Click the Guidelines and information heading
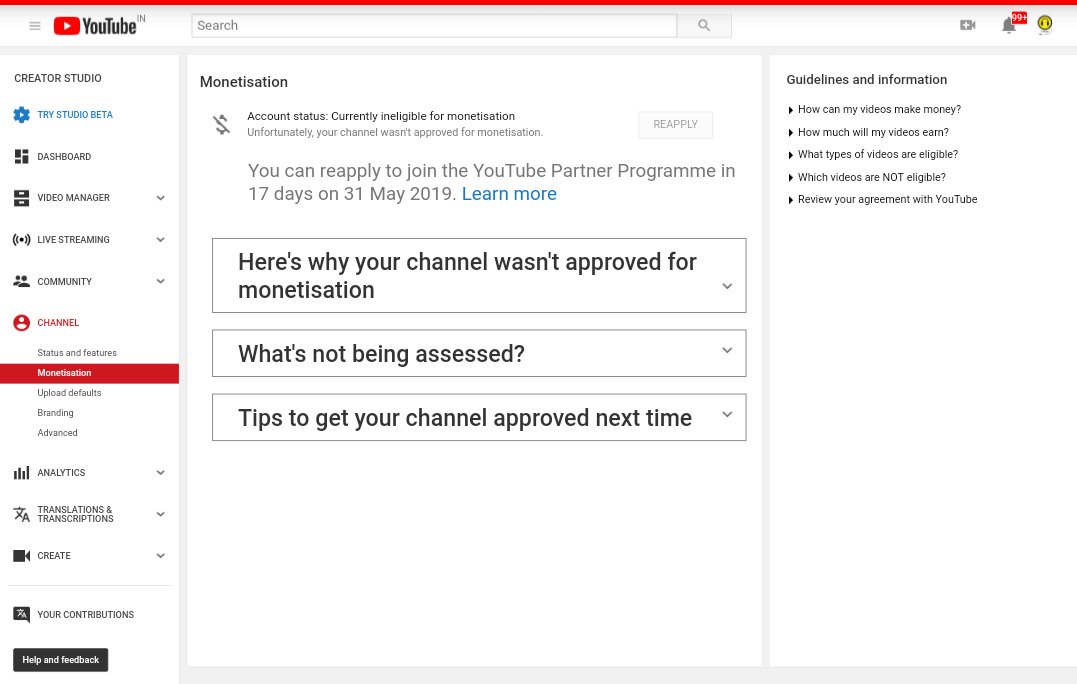Screen dimensions: 1077x684 click(x=867, y=80)
